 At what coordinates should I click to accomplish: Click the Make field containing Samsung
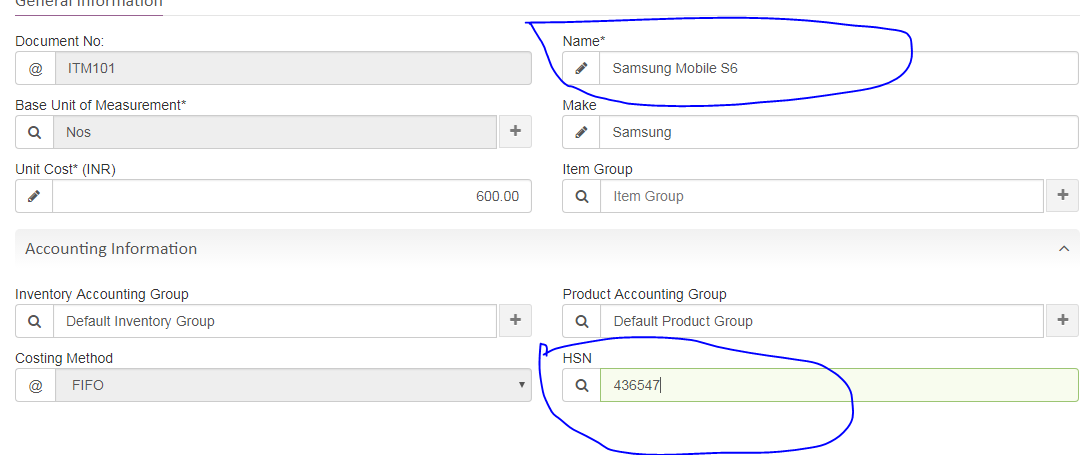[x=839, y=132]
